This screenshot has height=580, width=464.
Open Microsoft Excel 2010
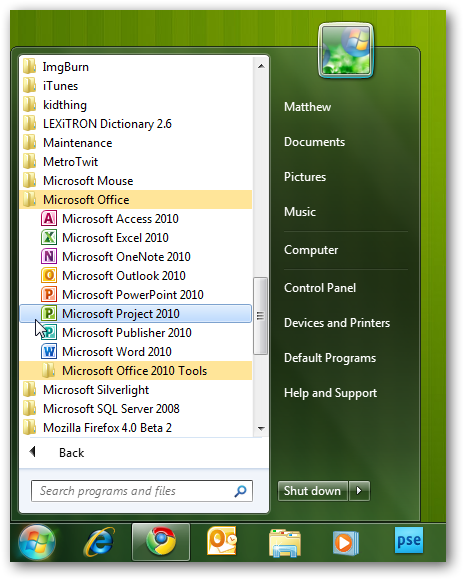[135, 237]
